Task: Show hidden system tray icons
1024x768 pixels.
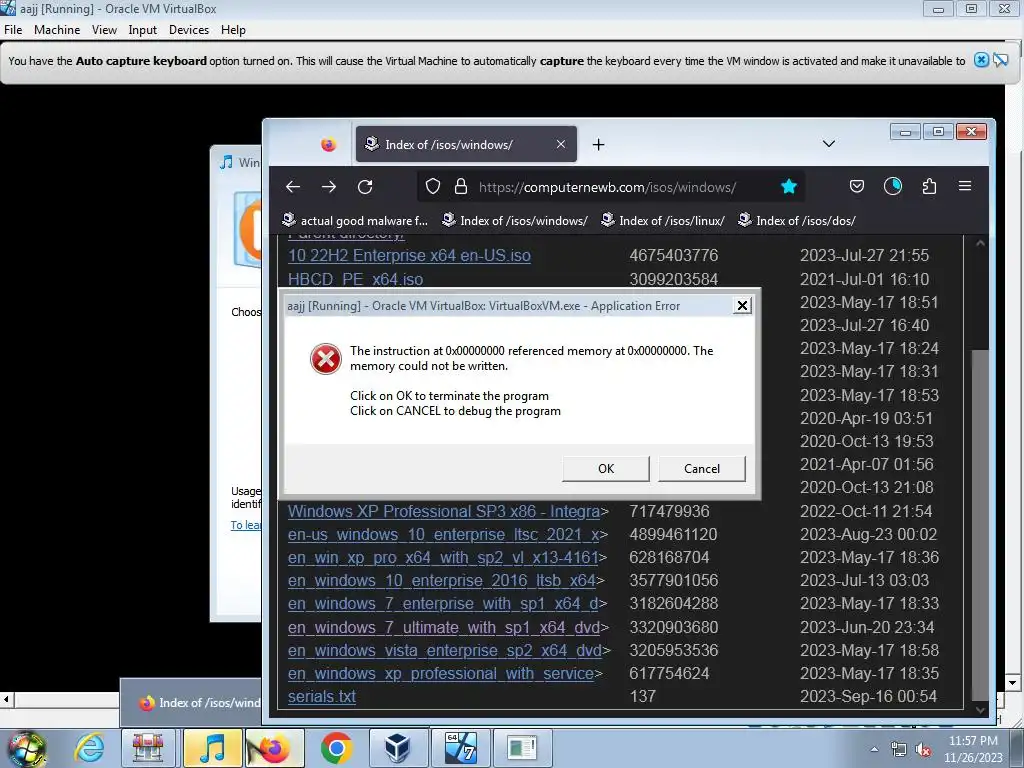Action: tap(874, 749)
